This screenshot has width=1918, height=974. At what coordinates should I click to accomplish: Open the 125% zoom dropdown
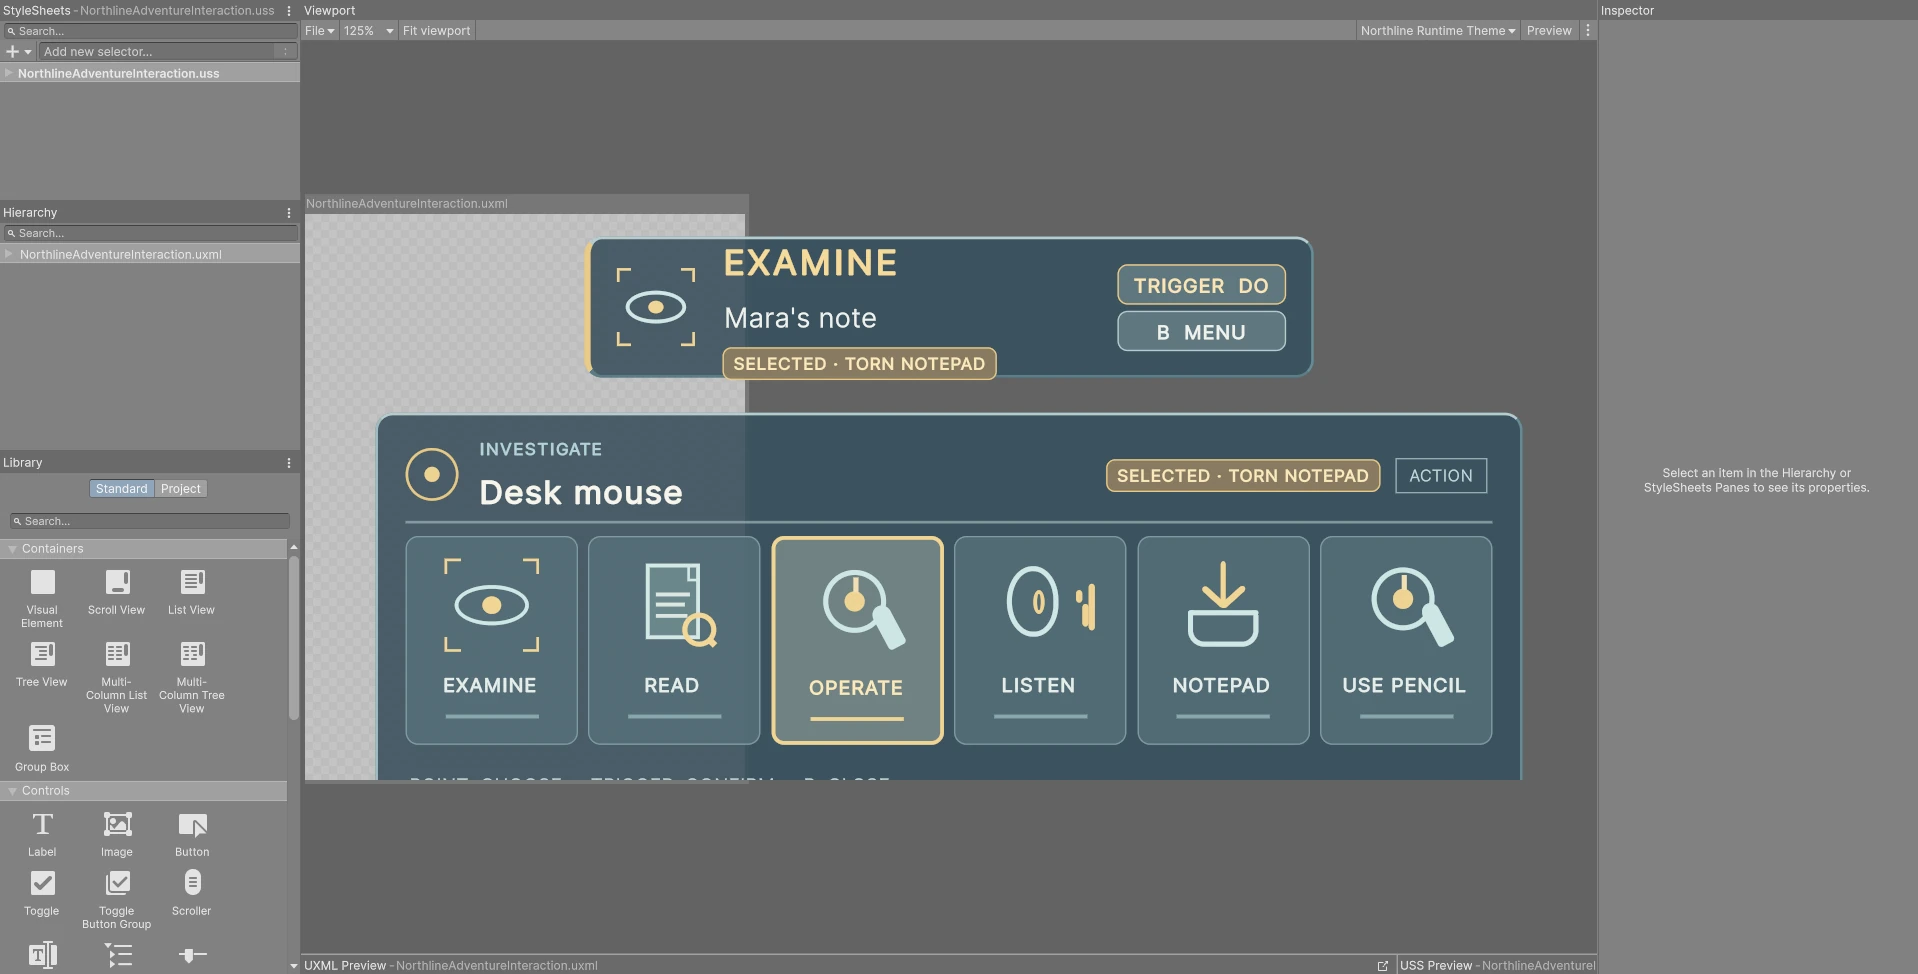pos(369,31)
